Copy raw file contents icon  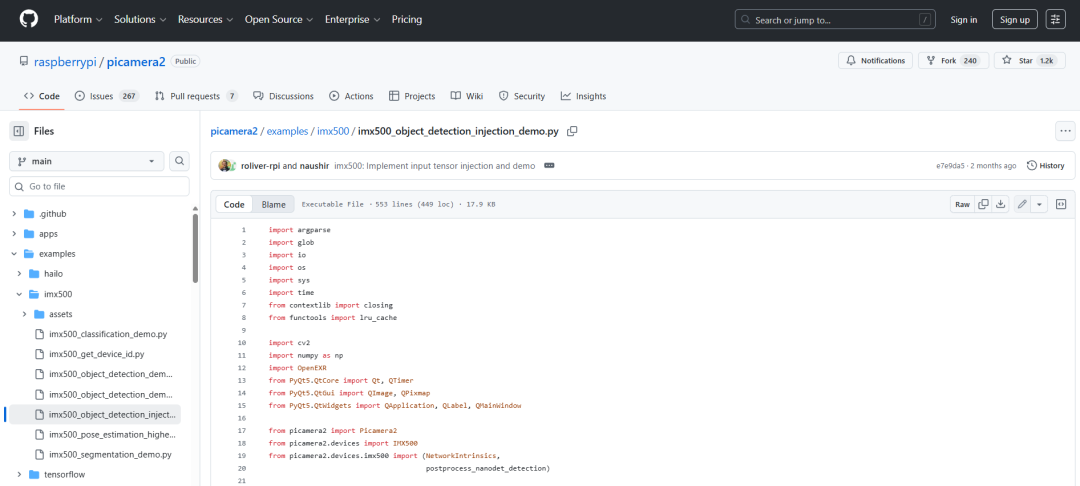984,204
